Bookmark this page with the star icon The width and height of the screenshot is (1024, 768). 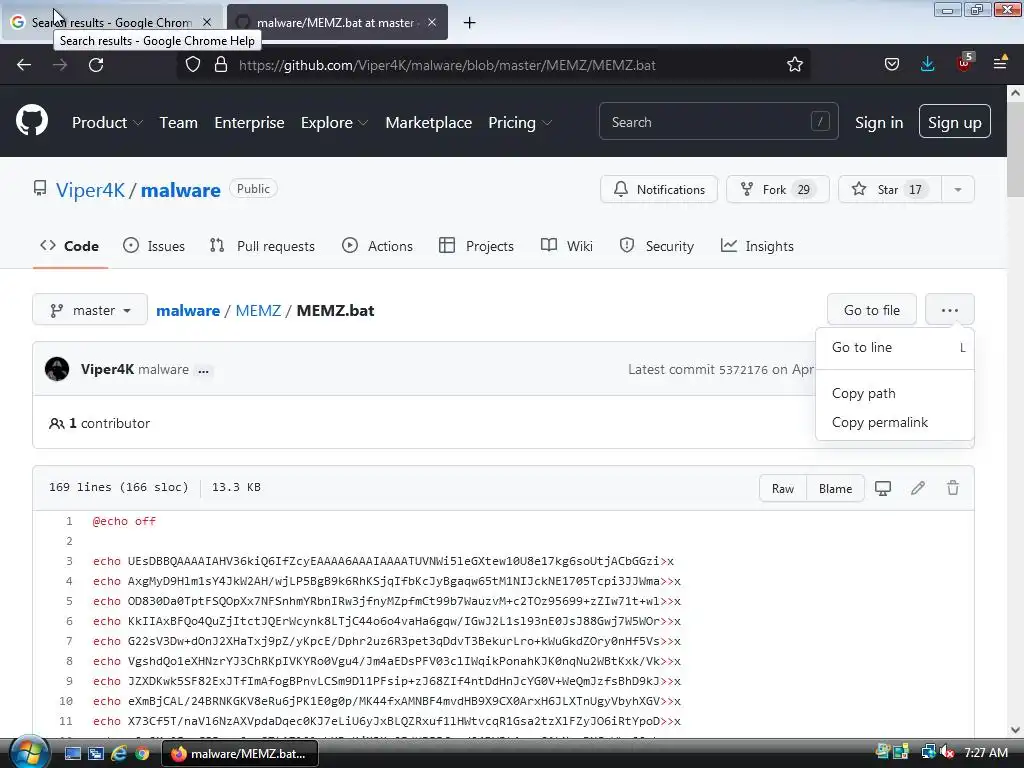[794, 65]
